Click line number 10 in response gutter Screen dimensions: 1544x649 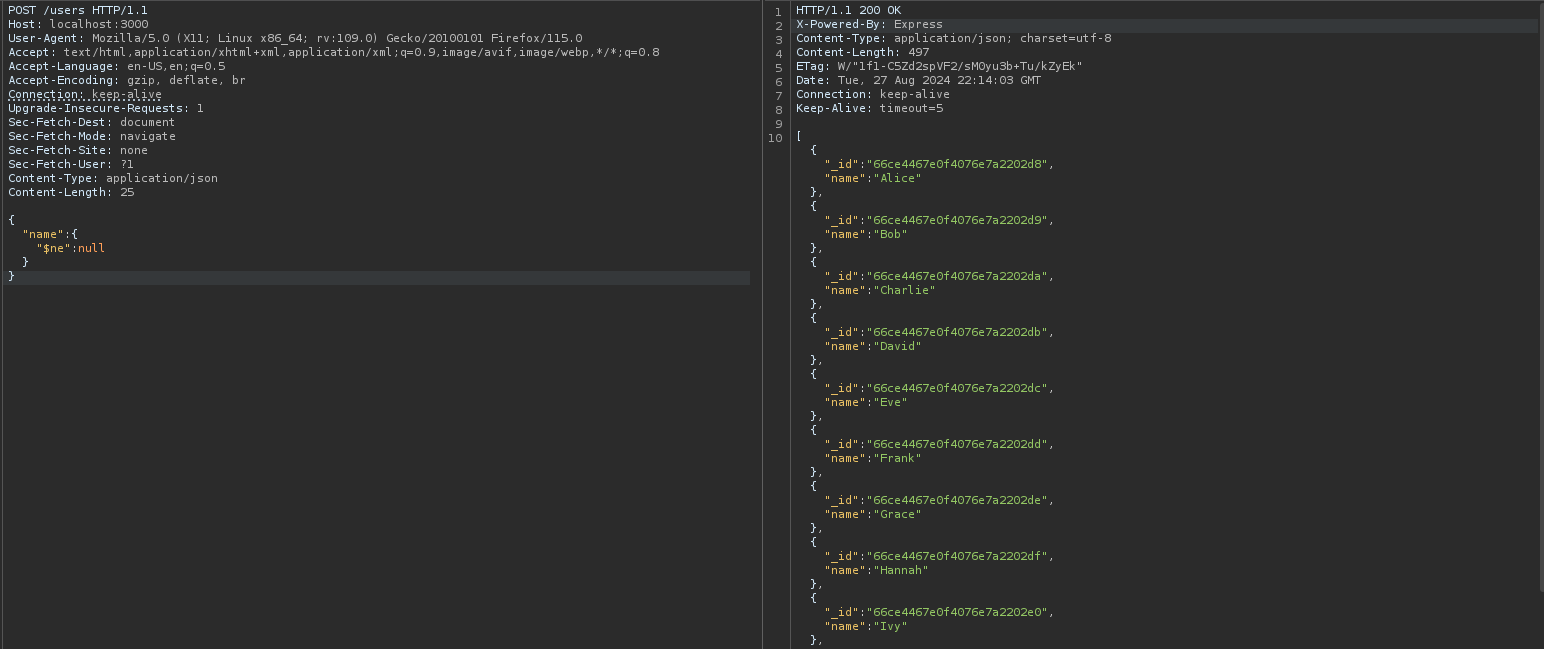coord(776,138)
